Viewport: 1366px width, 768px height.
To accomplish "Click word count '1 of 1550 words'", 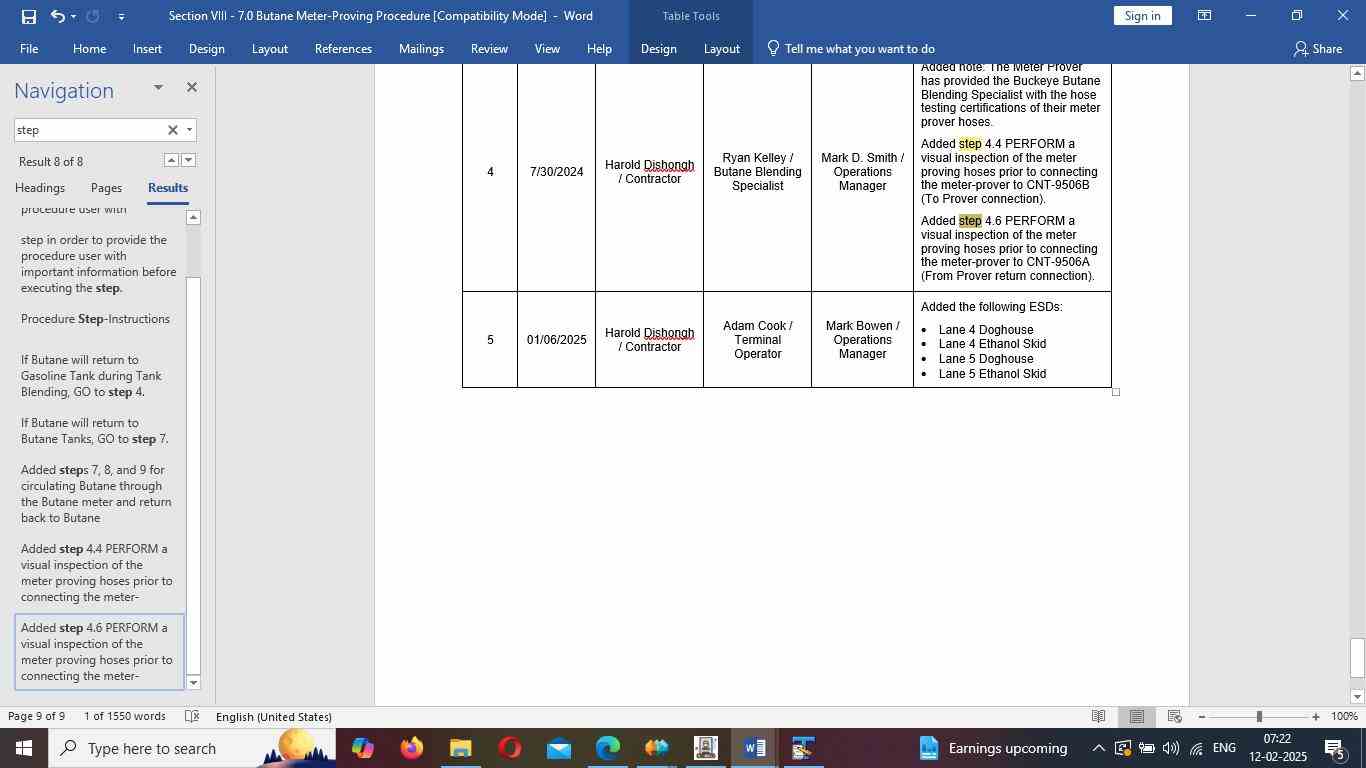I will click(124, 716).
